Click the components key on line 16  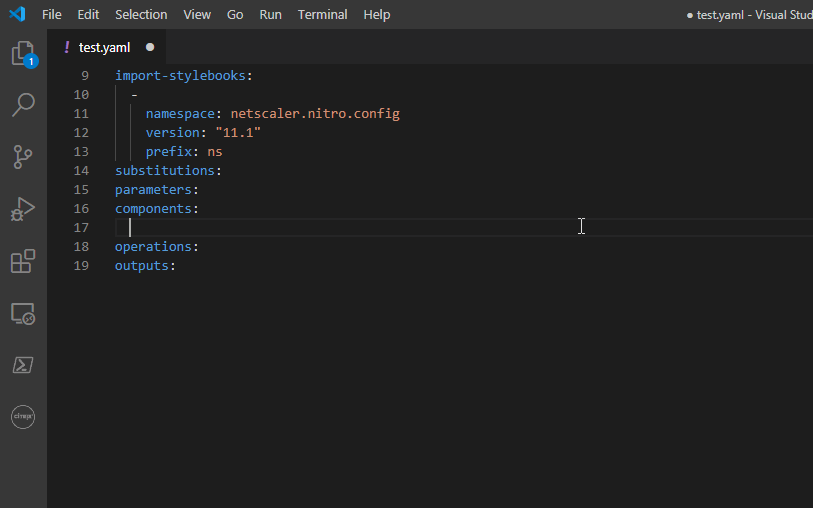click(153, 209)
